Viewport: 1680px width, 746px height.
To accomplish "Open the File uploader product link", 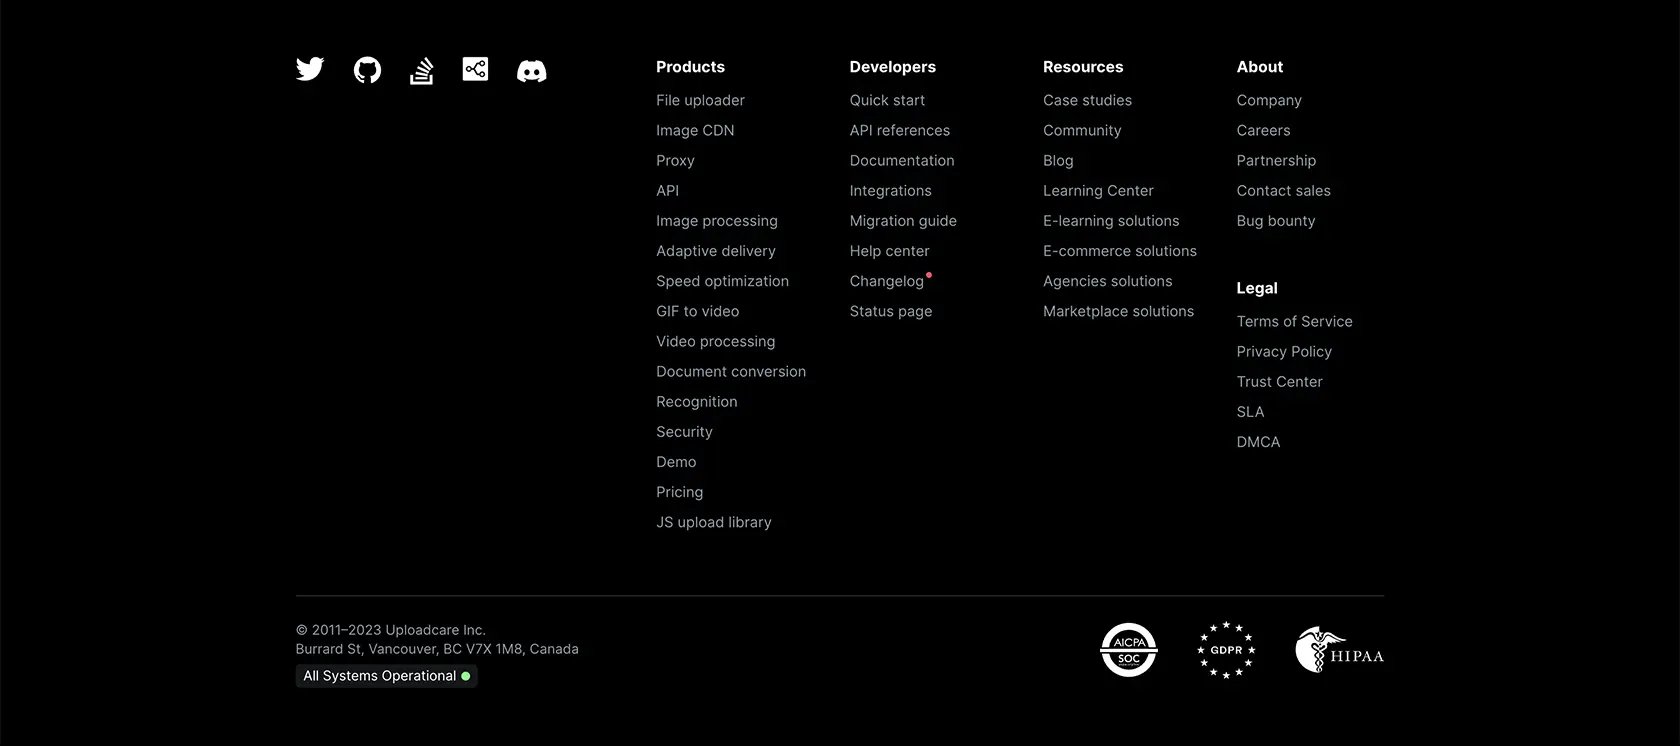I will click(700, 100).
